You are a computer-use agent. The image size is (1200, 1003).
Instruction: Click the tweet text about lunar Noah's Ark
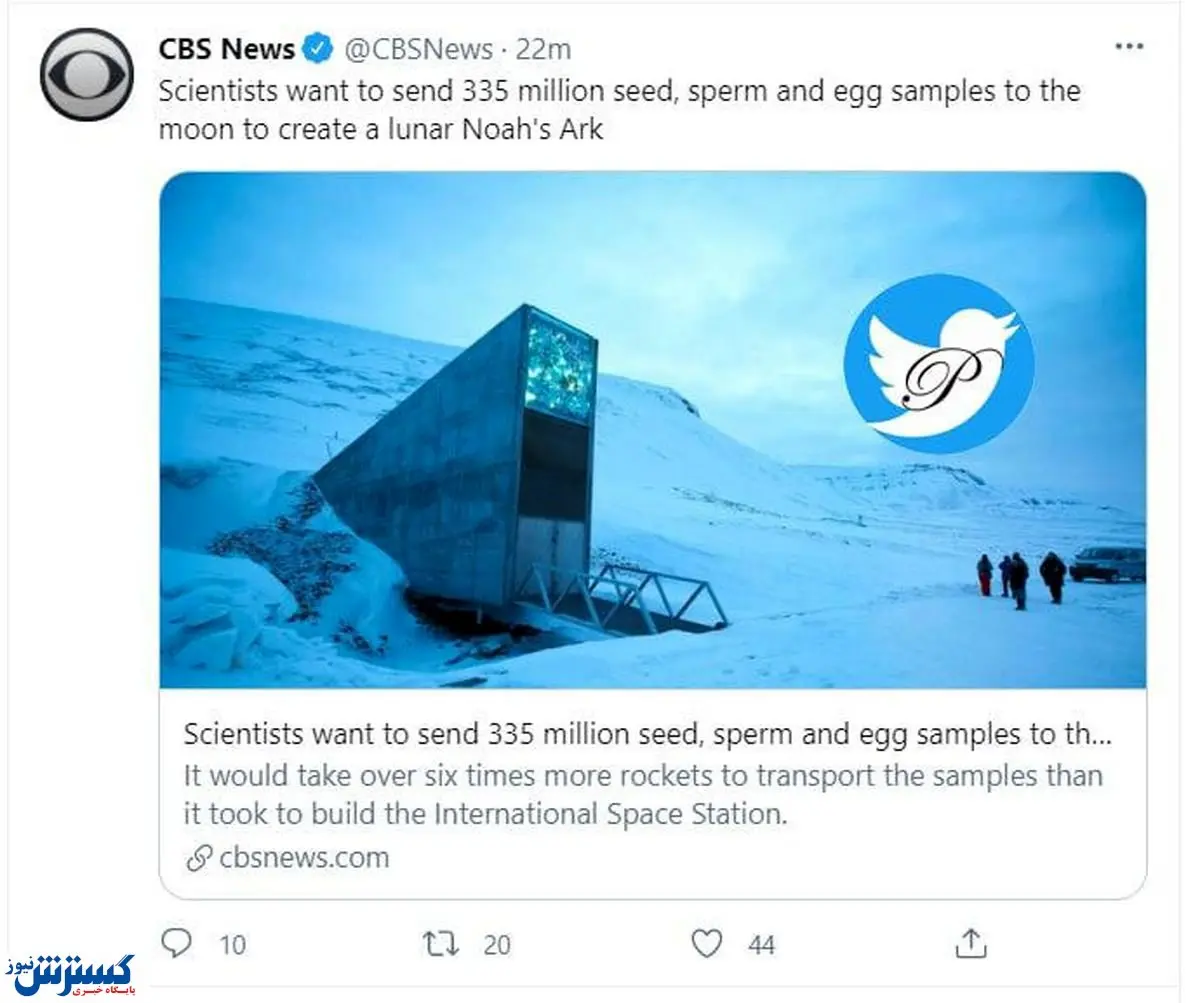click(x=620, y=110)
